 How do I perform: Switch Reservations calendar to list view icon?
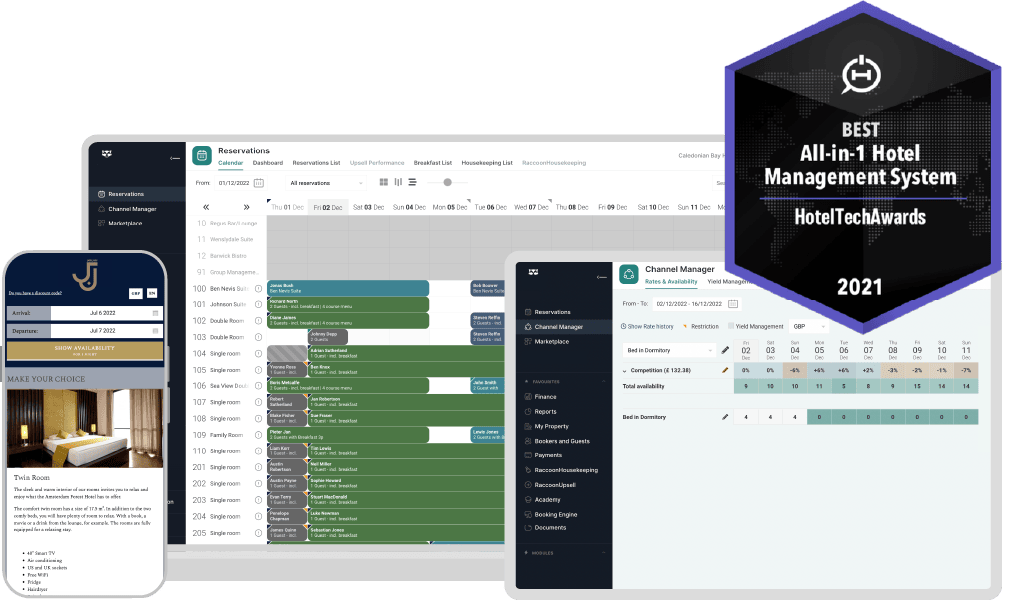(x=412, y=182)
